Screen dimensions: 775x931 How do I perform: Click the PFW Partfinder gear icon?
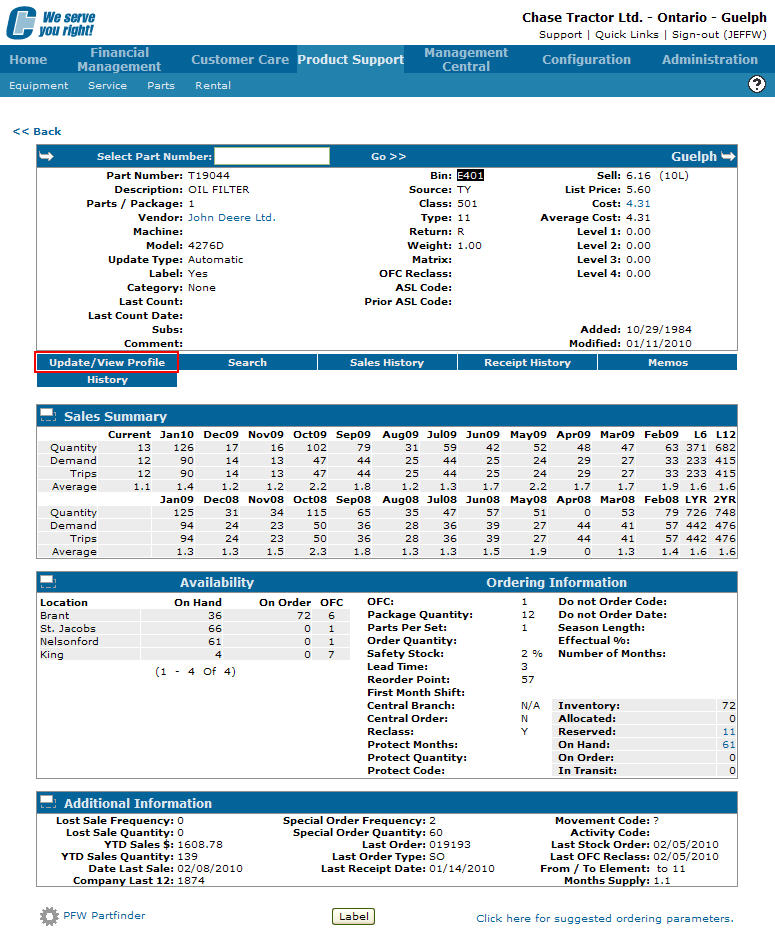(x=49, y=916)
